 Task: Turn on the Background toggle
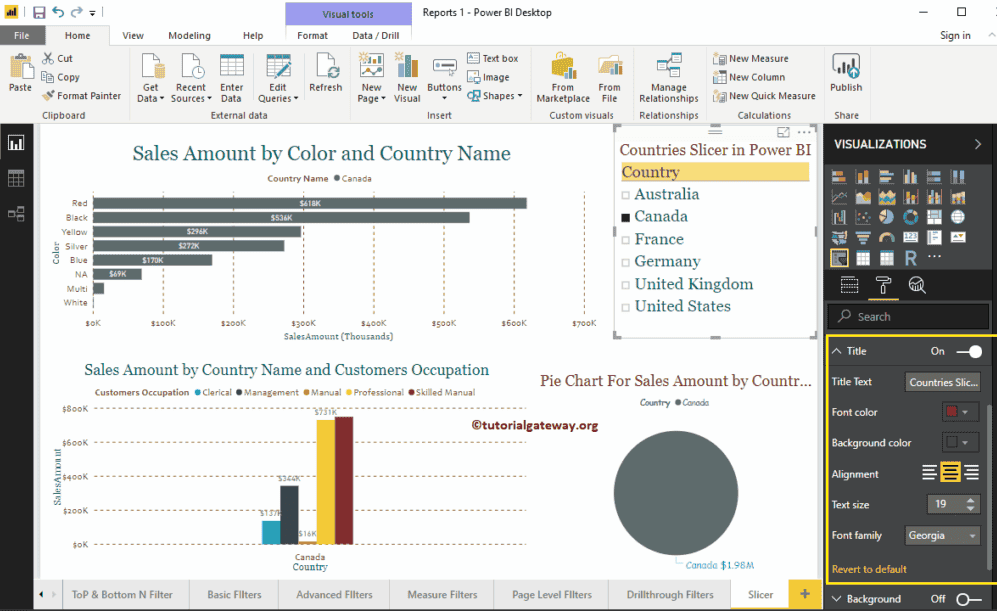coord(968,599)
